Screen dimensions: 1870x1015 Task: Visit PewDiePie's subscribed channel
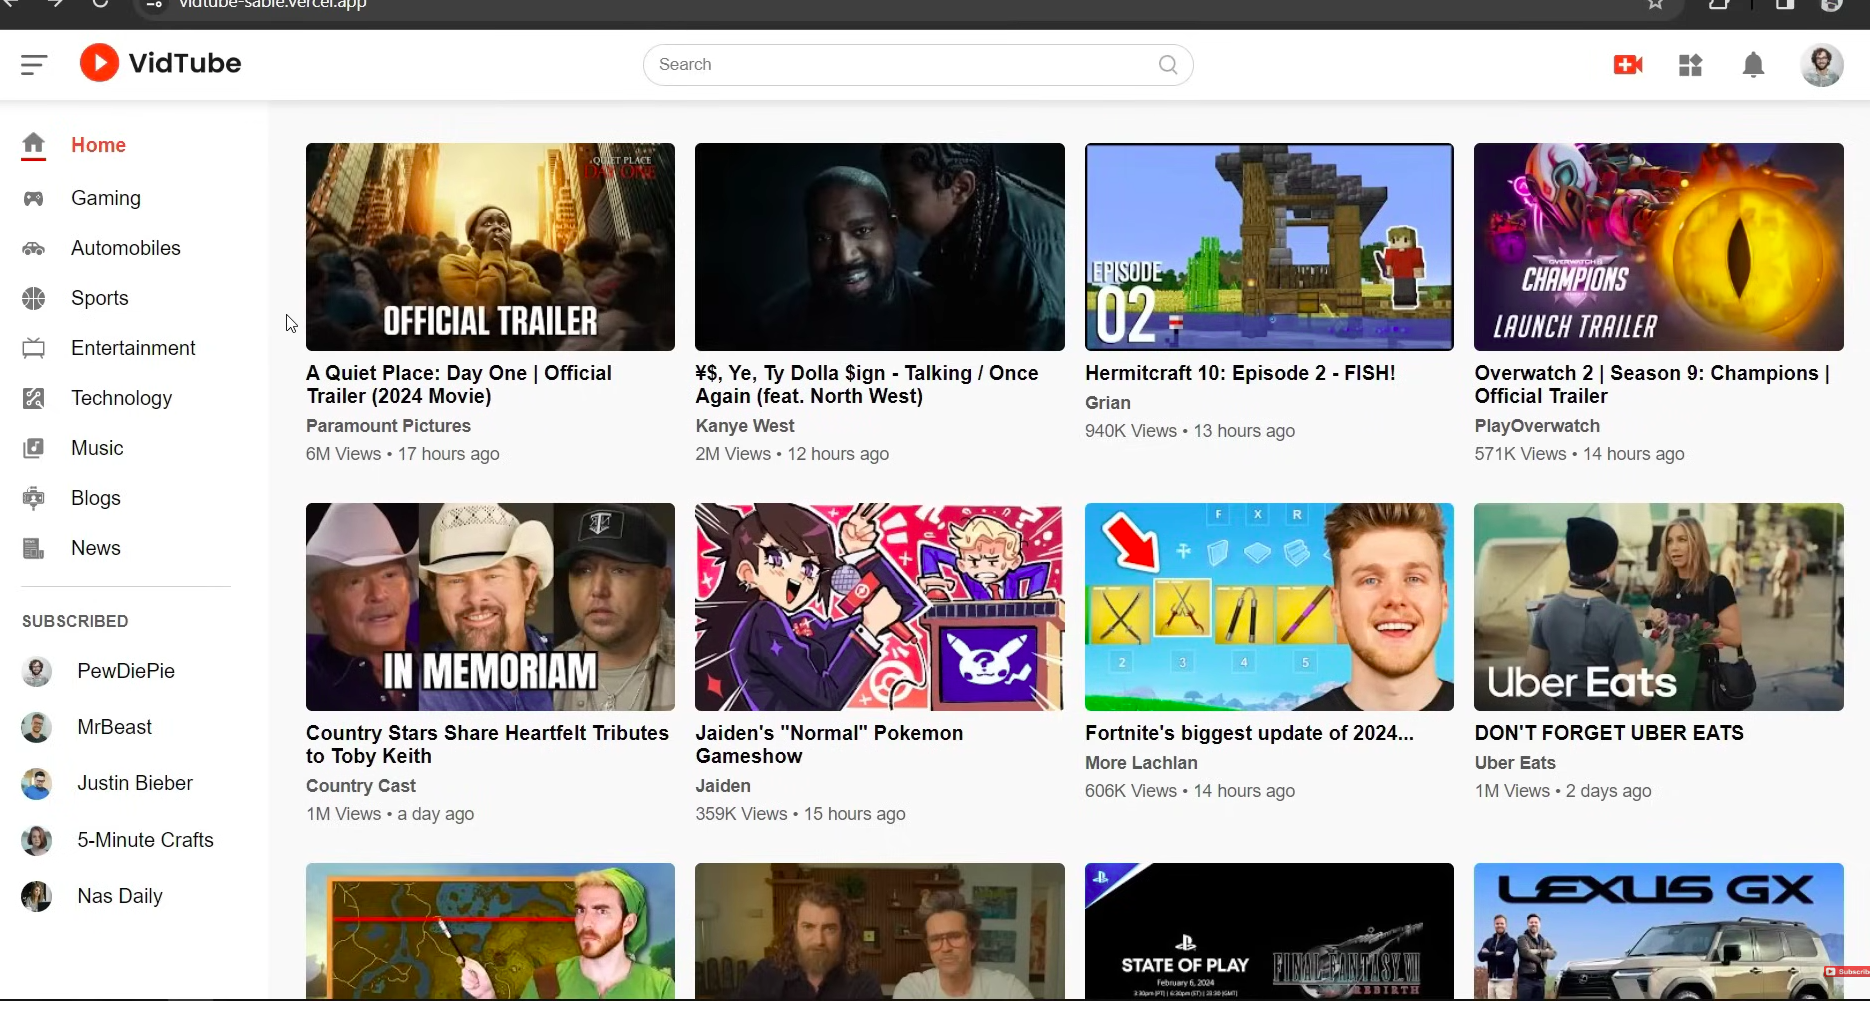[126, 672]
